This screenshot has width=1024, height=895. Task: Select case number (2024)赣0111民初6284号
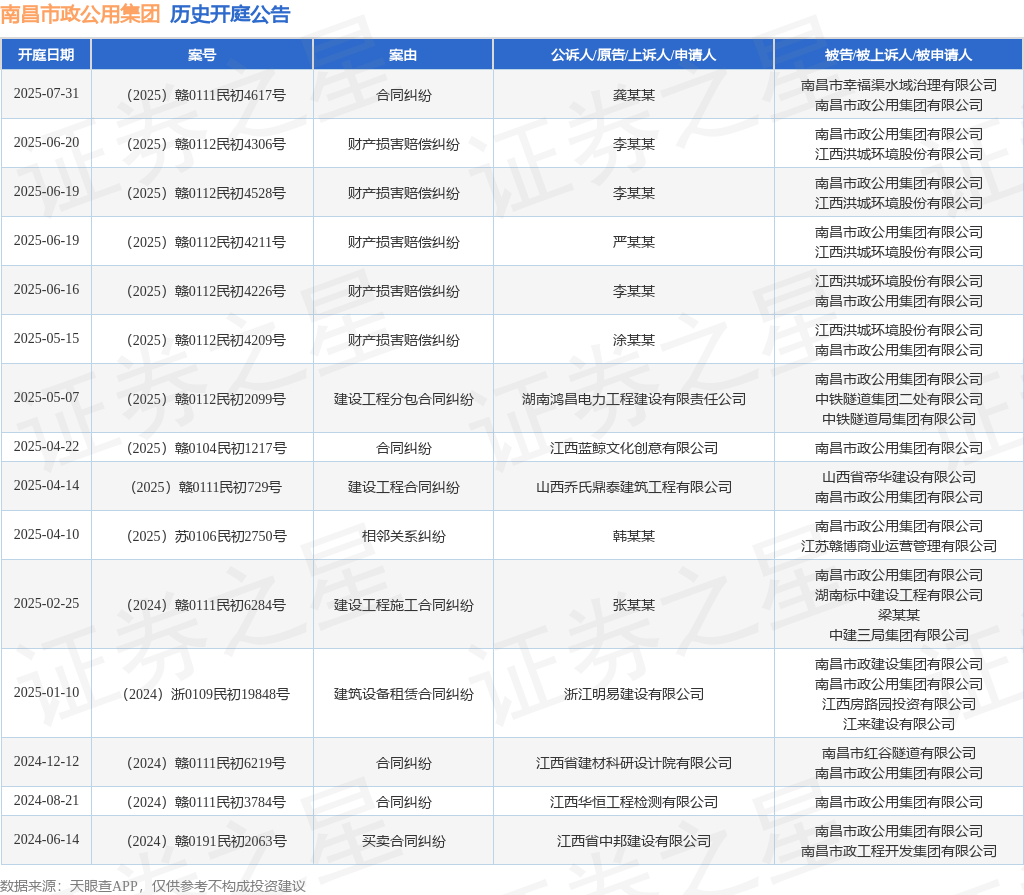pos(206,606)
